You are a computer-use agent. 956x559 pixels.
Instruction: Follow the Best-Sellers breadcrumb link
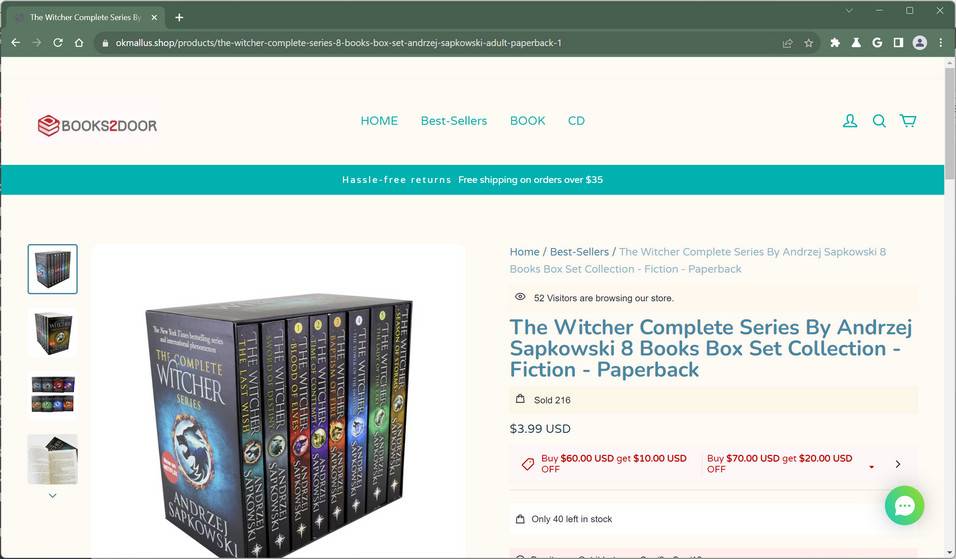tap(579, 252)
